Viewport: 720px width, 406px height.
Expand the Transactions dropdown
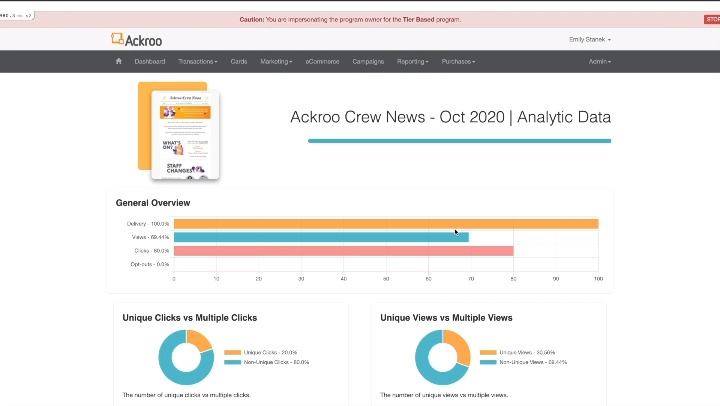197,62
